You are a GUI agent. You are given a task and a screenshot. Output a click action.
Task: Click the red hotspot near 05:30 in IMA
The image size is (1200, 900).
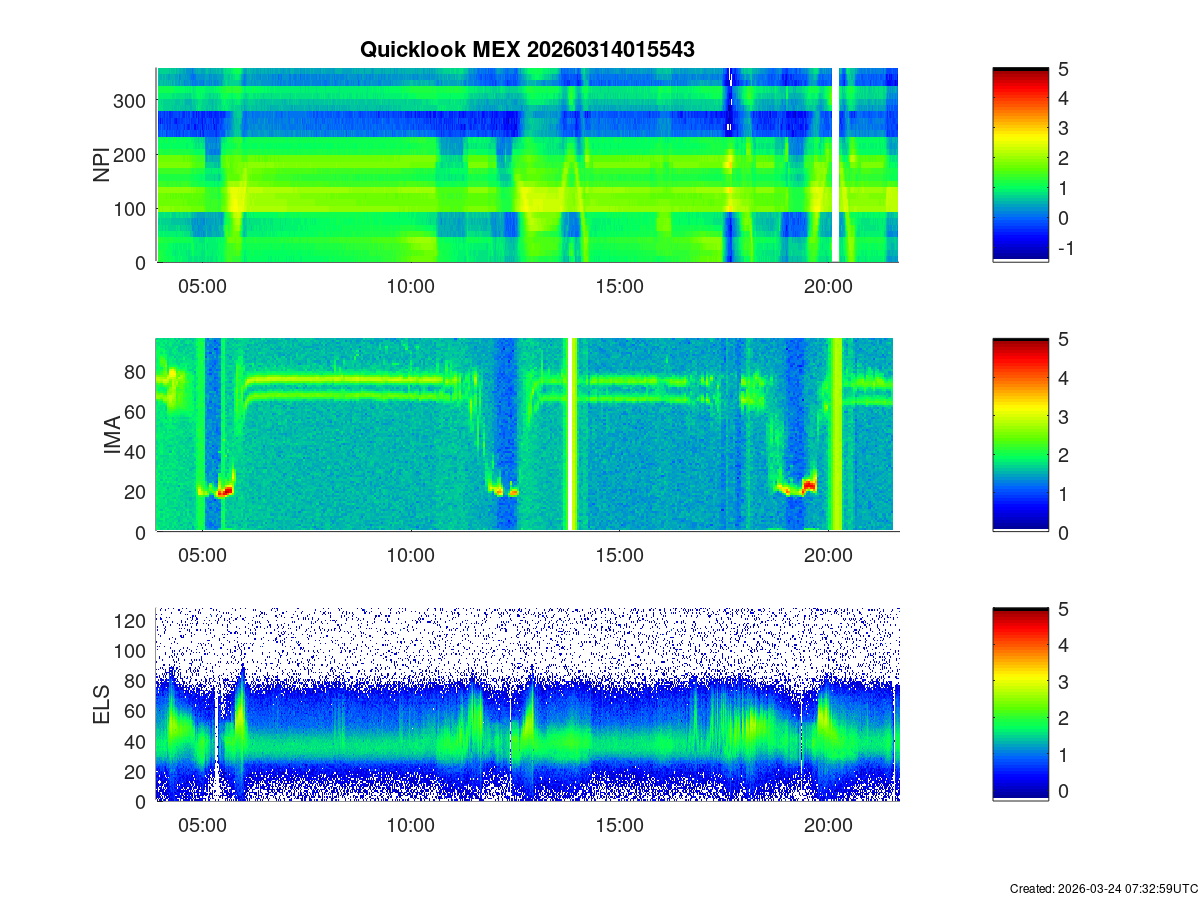point(225,491)
